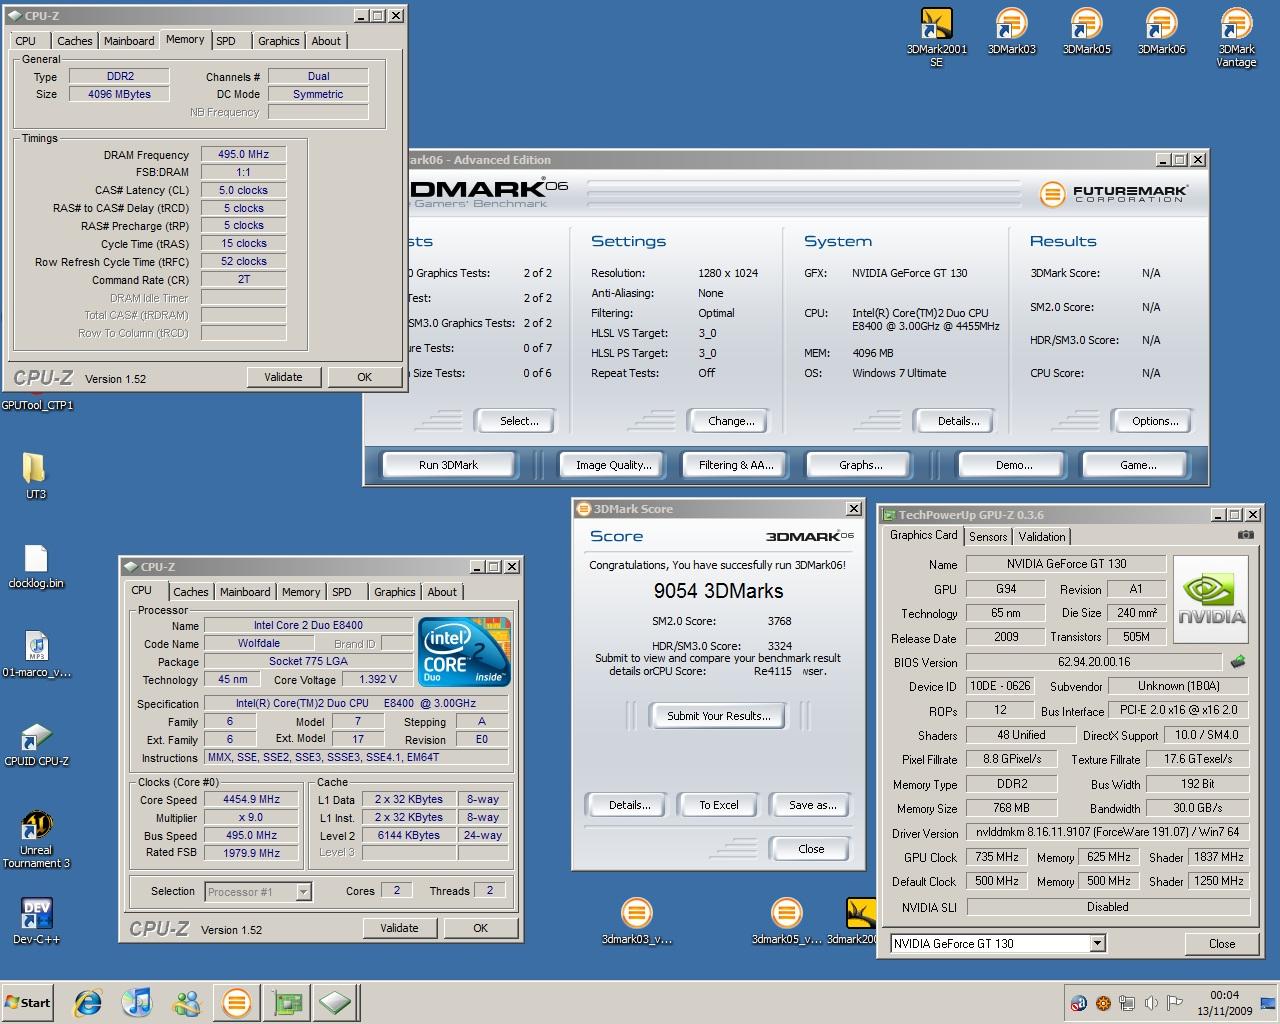
Task: Open the Dev-C++ desktop shortcut
Action: 36,921
